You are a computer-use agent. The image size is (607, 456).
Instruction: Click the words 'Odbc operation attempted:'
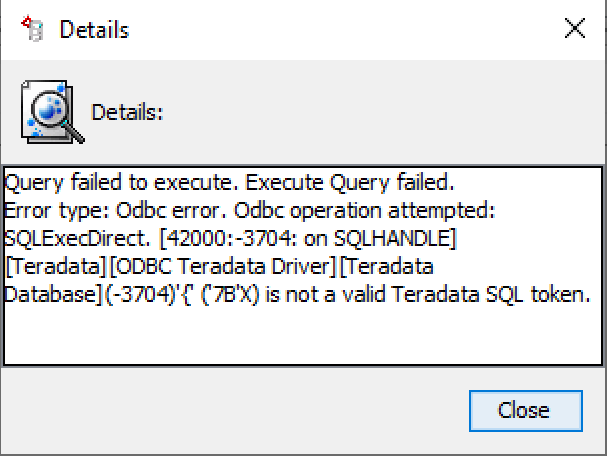(365, 211)
